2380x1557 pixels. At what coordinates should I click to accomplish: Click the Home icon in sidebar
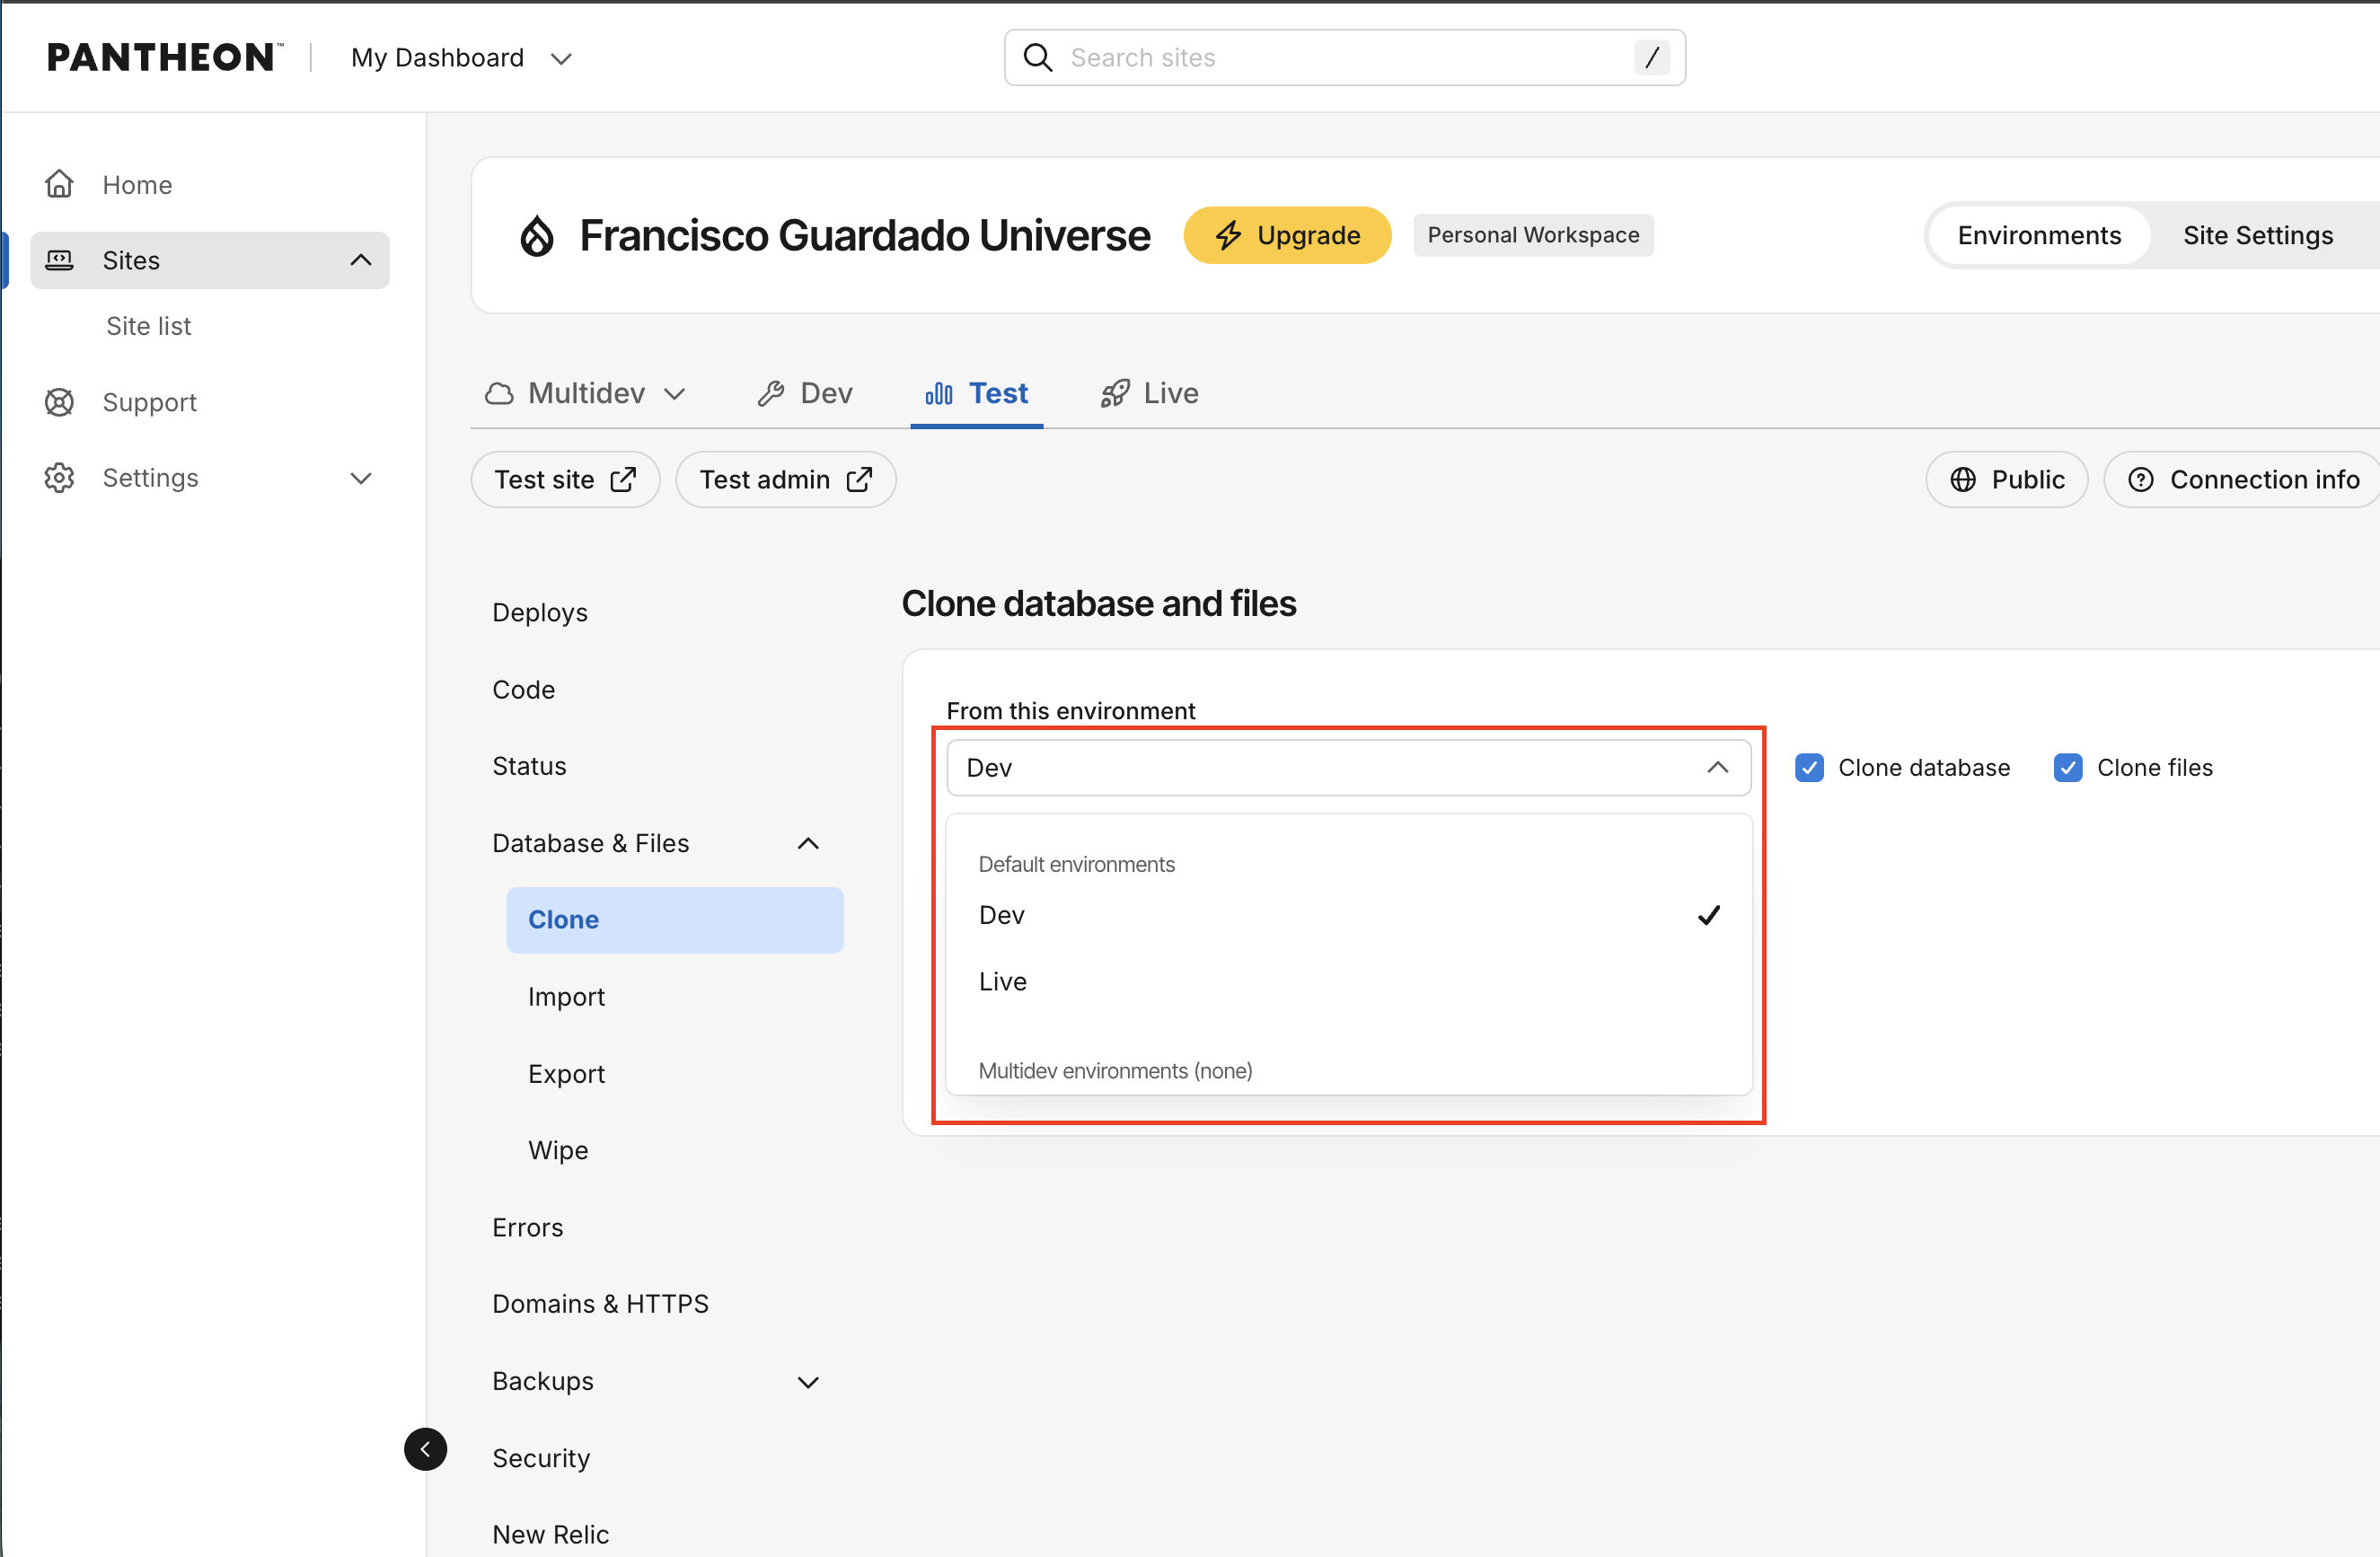pos(59,184)
